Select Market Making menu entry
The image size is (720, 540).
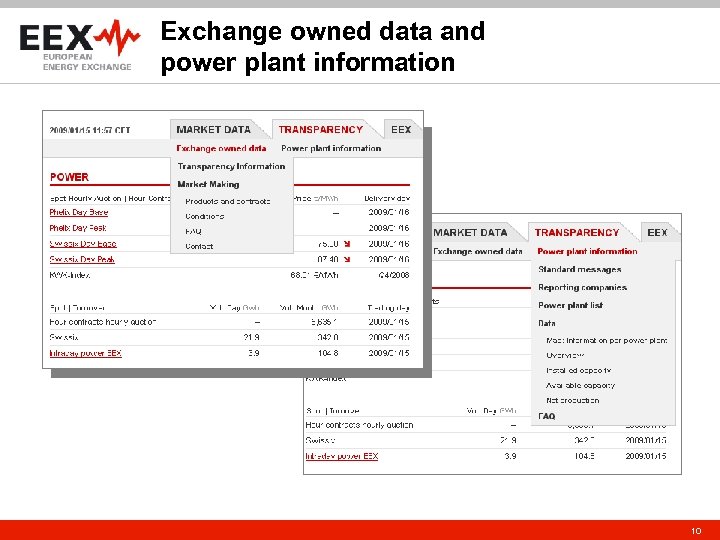(x=208, y=184)
